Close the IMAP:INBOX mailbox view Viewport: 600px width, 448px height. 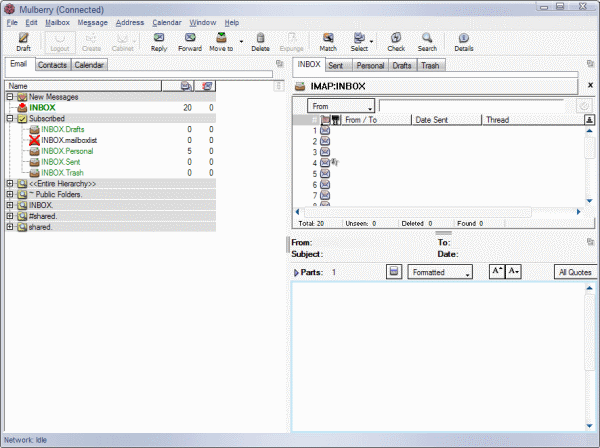tap(590, 85)
